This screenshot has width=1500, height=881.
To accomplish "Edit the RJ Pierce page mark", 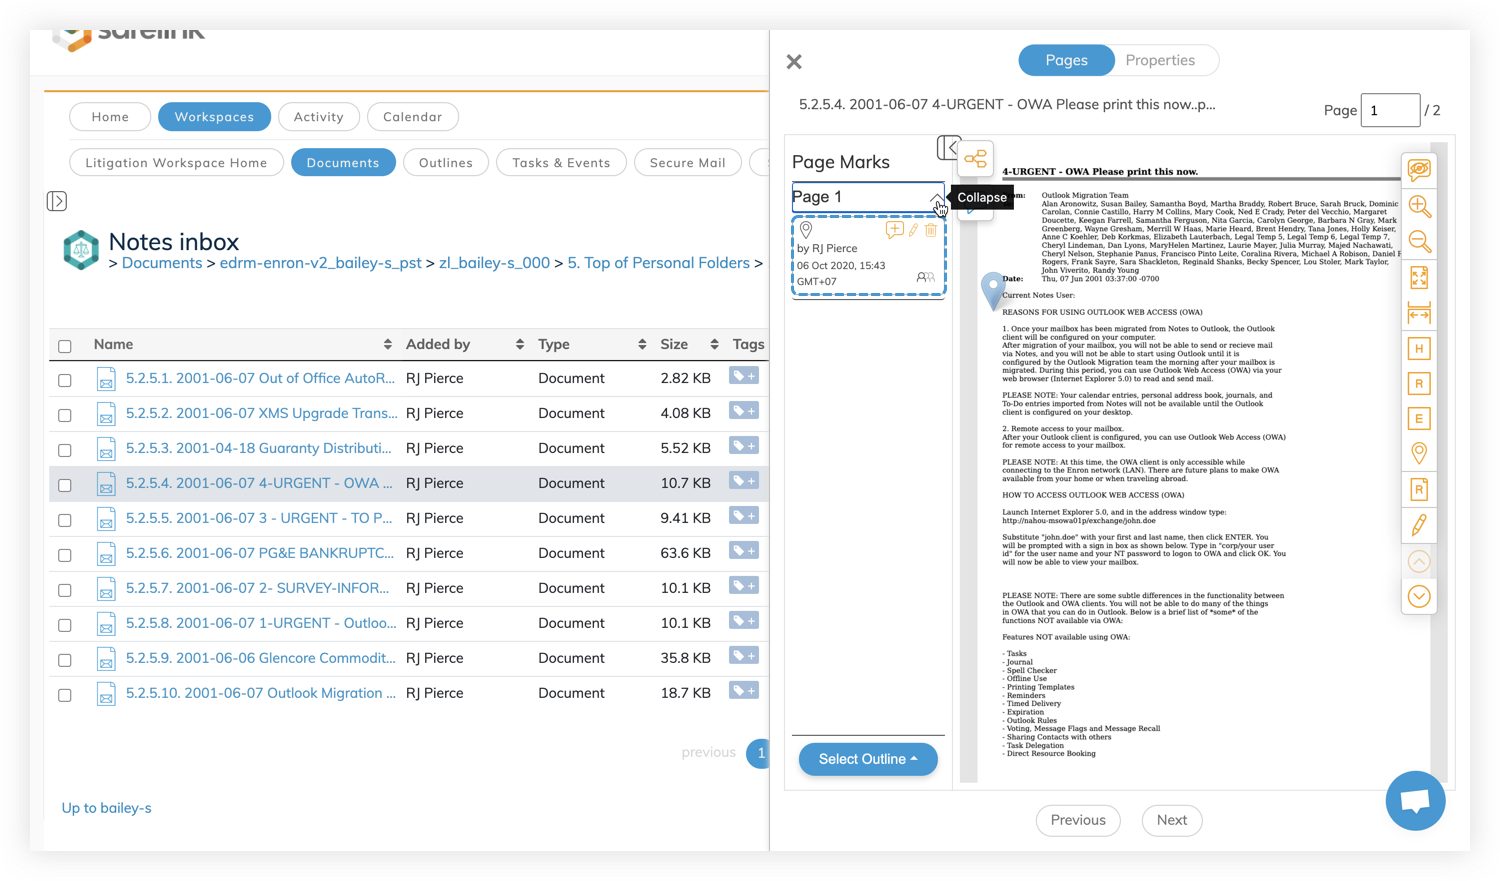I will point(913,230).
